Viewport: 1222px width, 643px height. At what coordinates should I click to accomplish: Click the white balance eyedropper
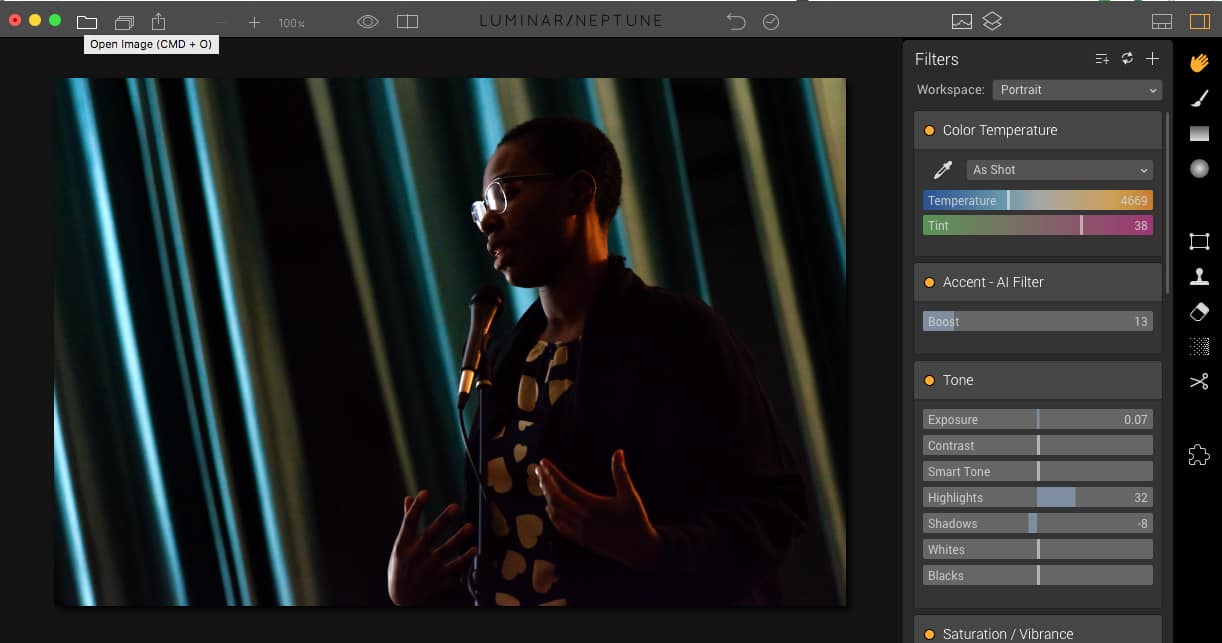[x=942, y=170]
